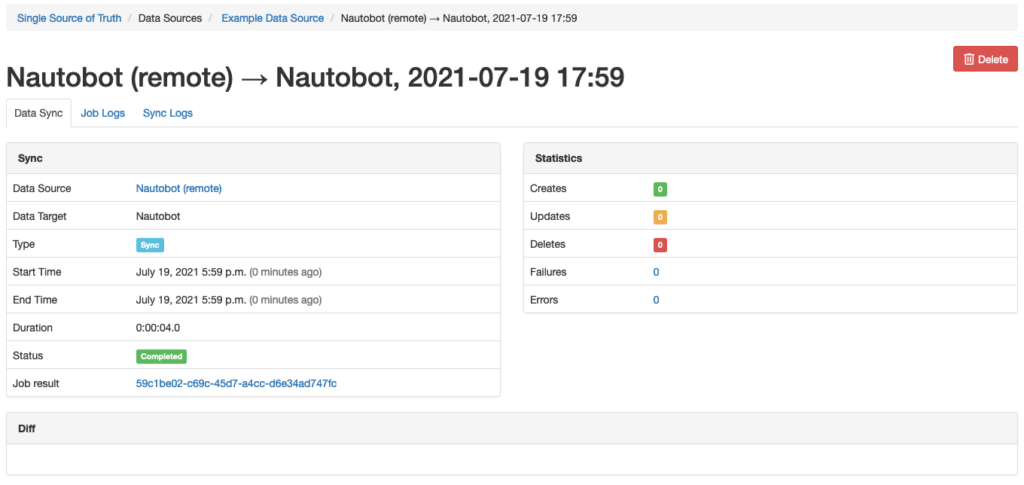Open Single Source of Truth breadcrumb
The width and height of the screenshot is (1024, 485).
(69, 18)
